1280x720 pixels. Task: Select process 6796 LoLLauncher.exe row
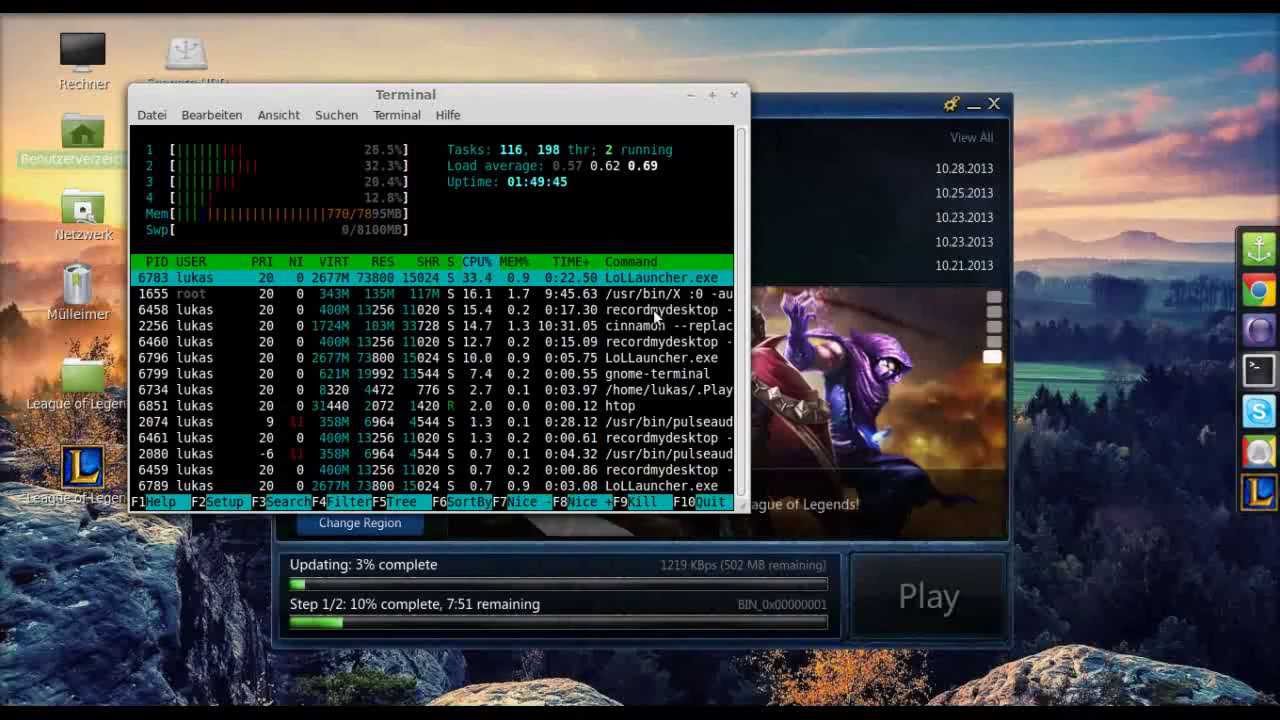point(432,358)
